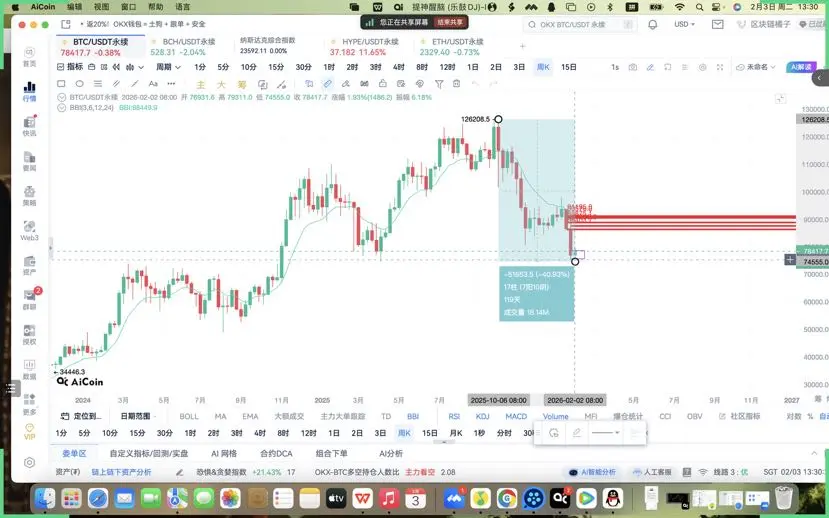Open the AI 网格 tab

(224, 453)
